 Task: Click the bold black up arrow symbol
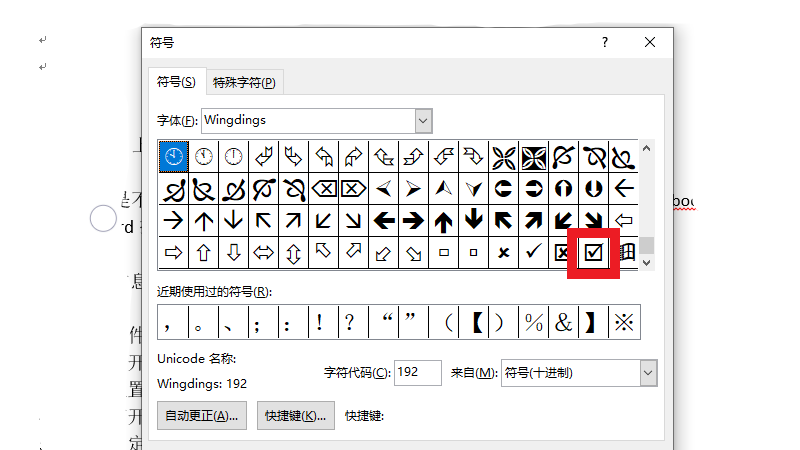(444, 220)
